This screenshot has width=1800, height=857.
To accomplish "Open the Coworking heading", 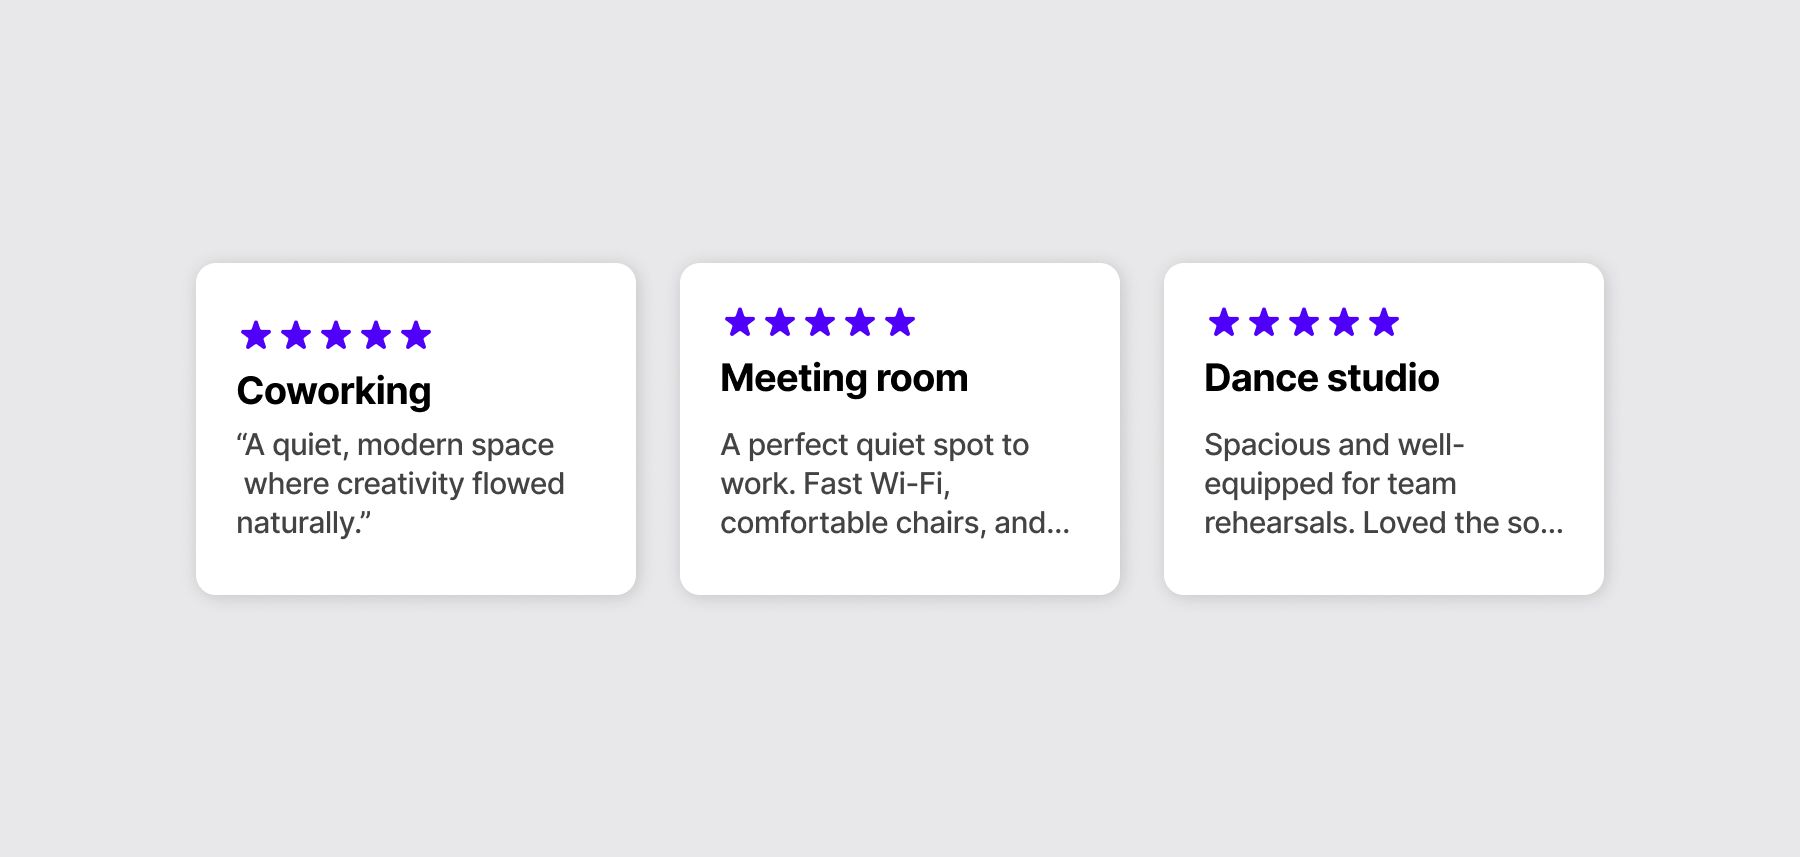I will [x=334, y=391].
